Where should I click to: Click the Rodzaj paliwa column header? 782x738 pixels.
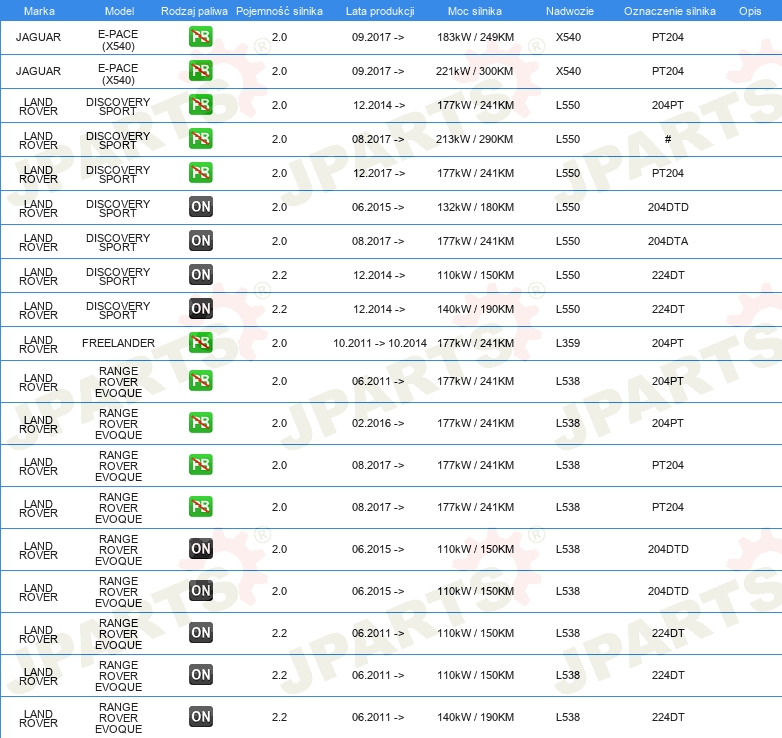[194, 11]
